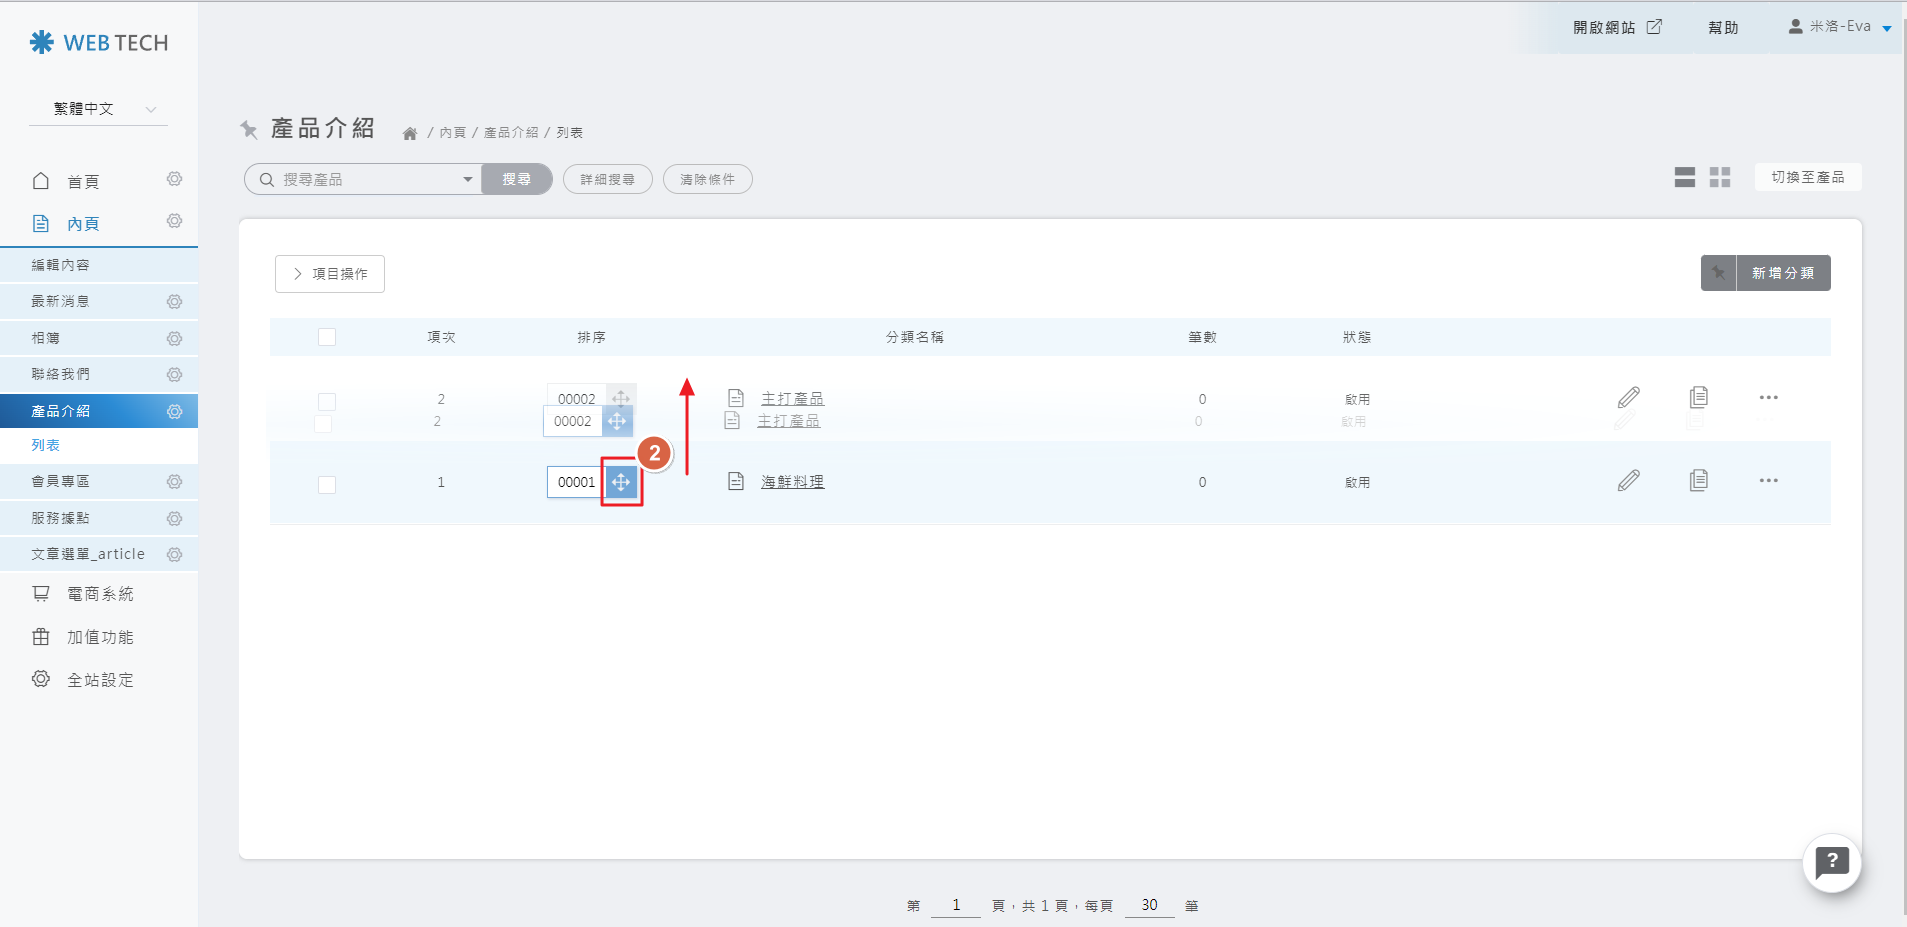
Task: Switch to list view layout icon
Action: [x=1684, y=178]
